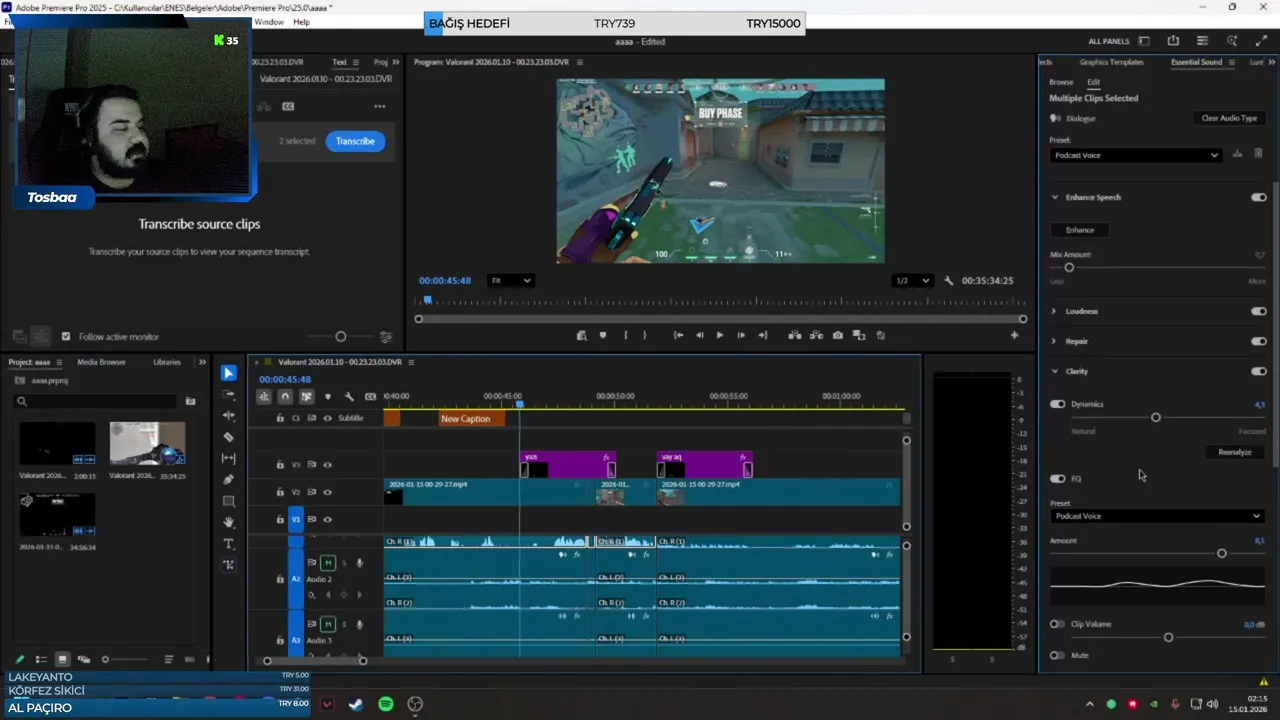Open Quick Export share icon

1173,41
